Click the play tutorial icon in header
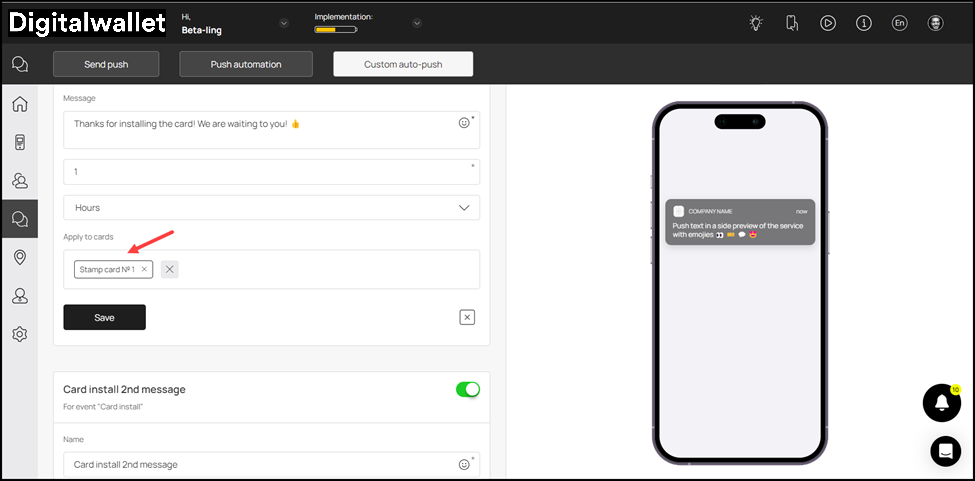 828,23
